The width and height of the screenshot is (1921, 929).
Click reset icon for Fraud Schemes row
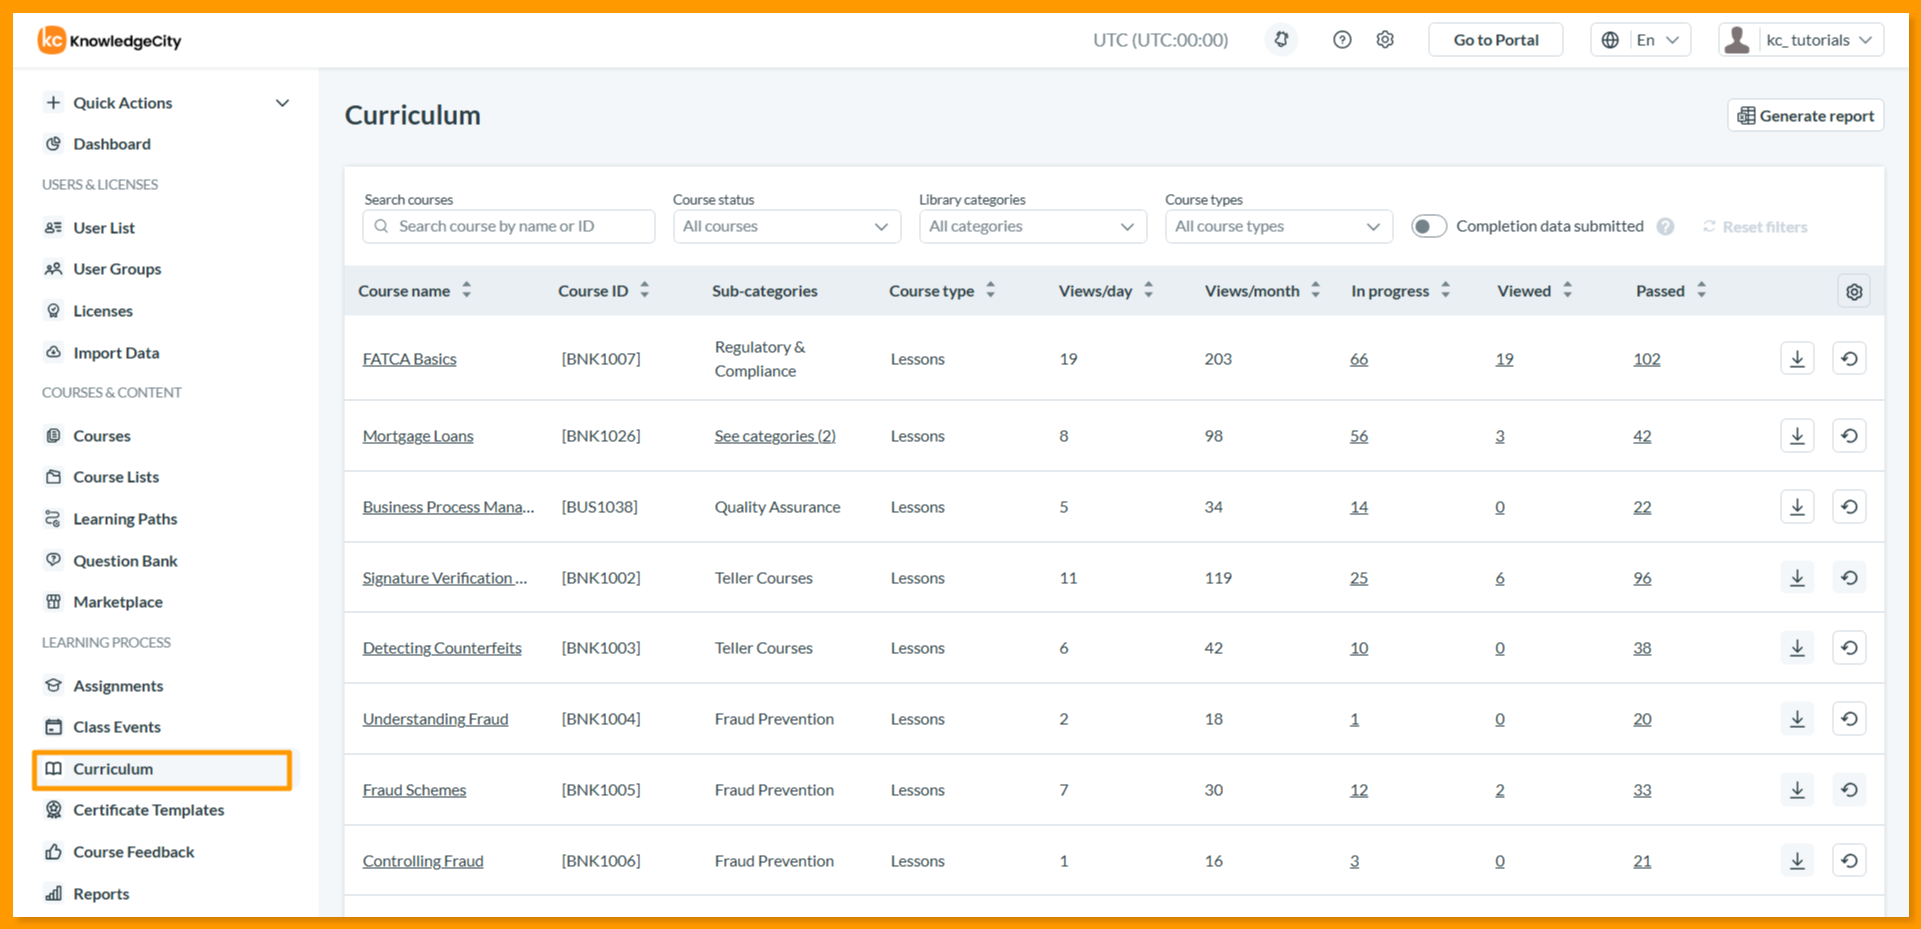click(1849, 790)
